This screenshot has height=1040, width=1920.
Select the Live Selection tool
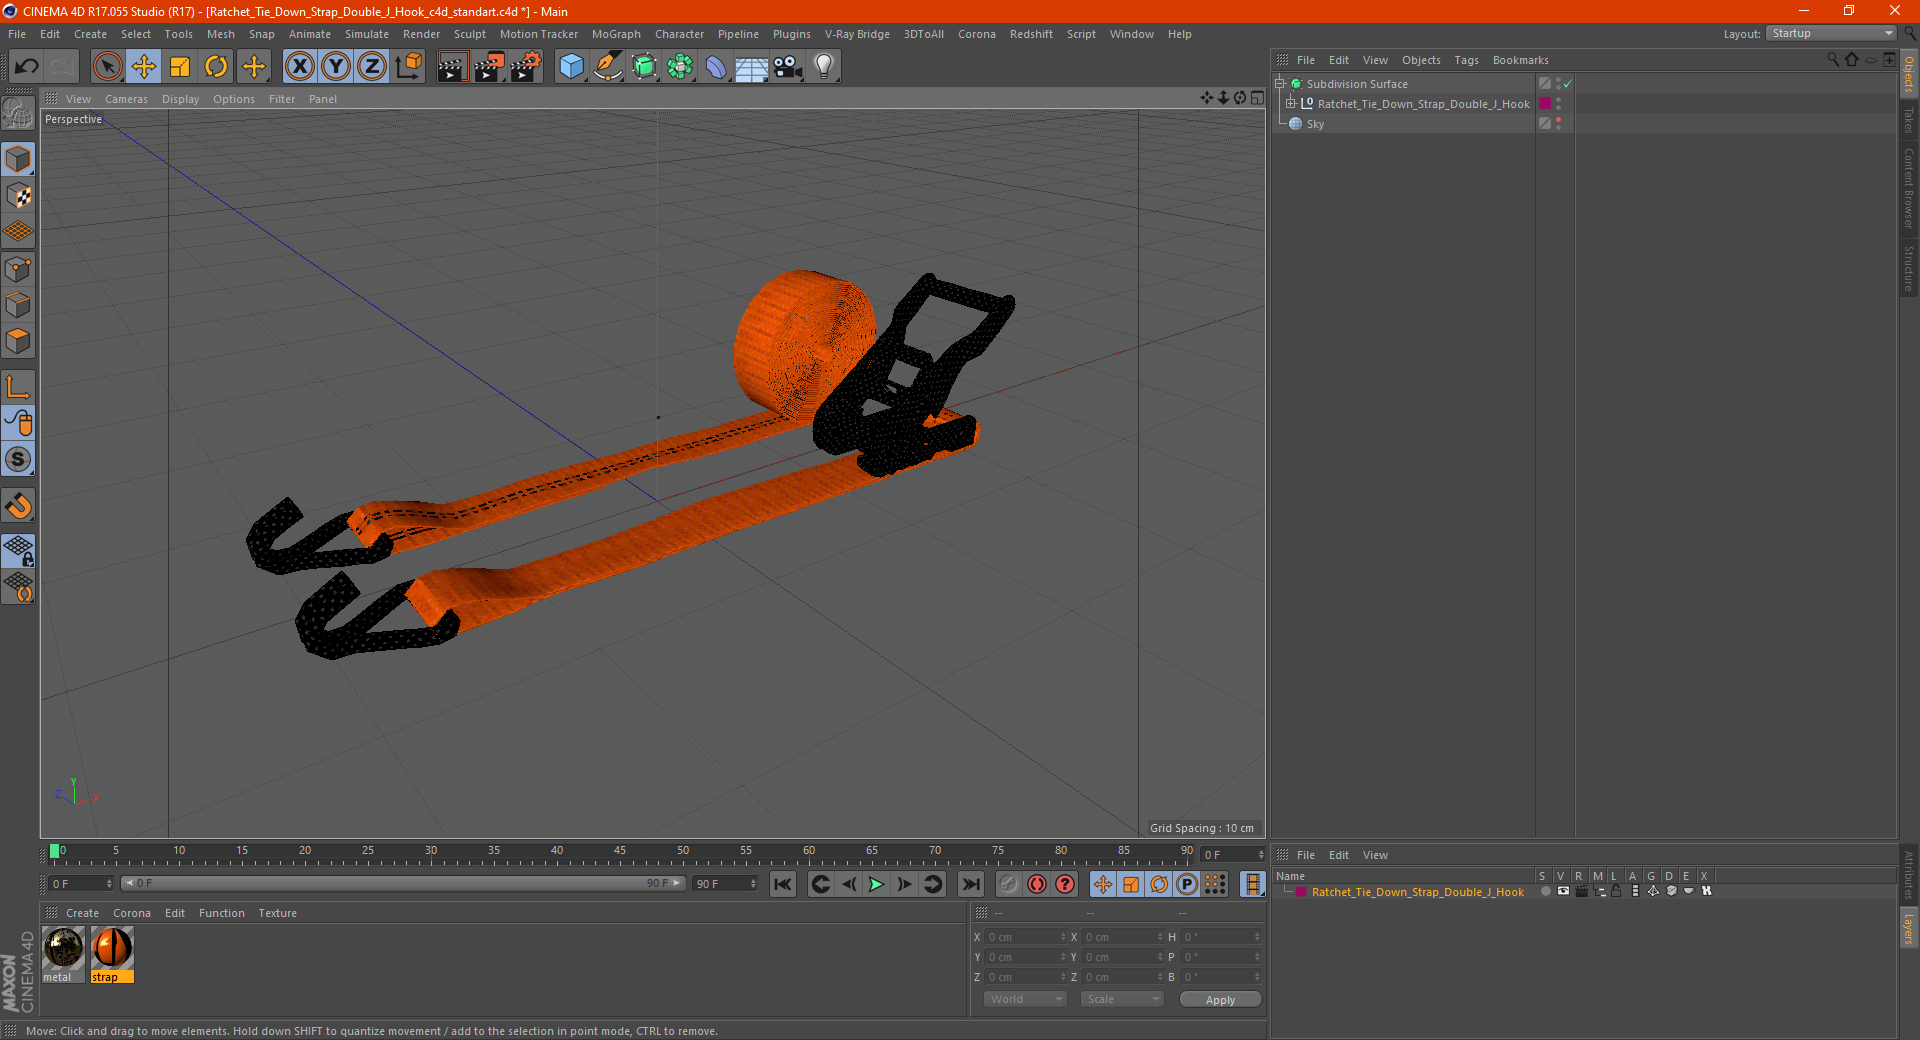107,67
